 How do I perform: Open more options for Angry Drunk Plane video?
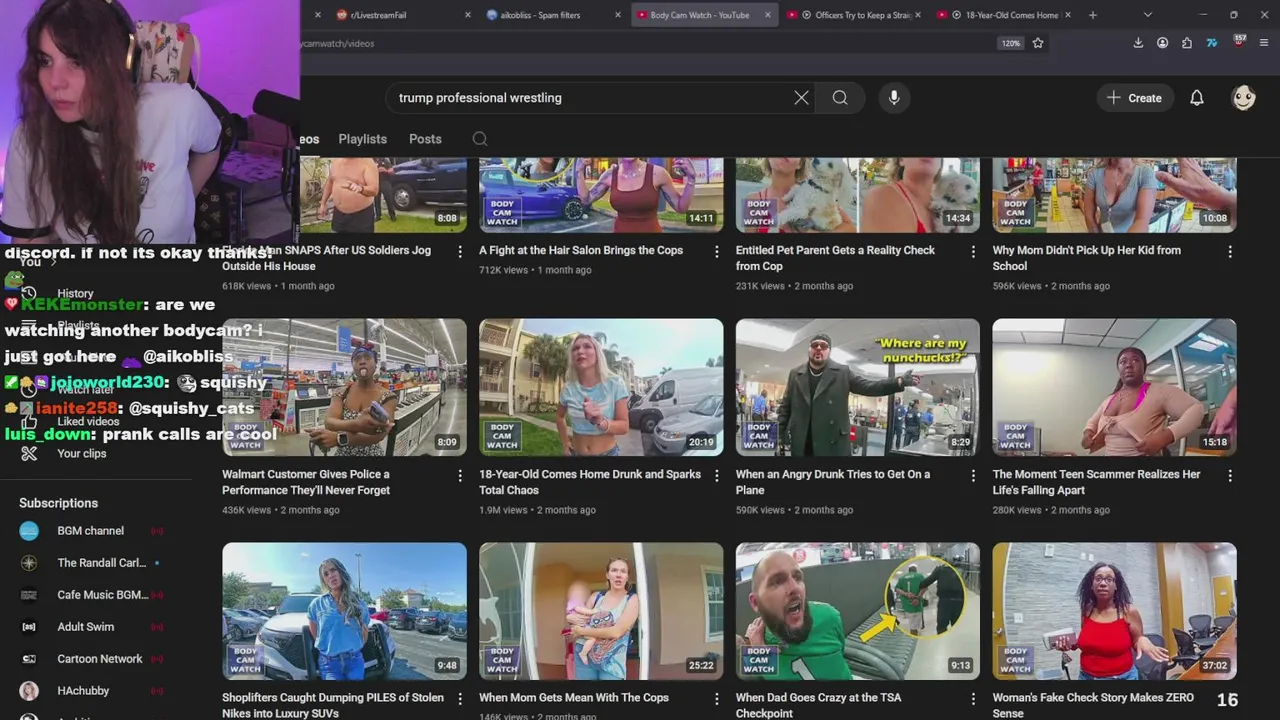click(x=973, y=476)
